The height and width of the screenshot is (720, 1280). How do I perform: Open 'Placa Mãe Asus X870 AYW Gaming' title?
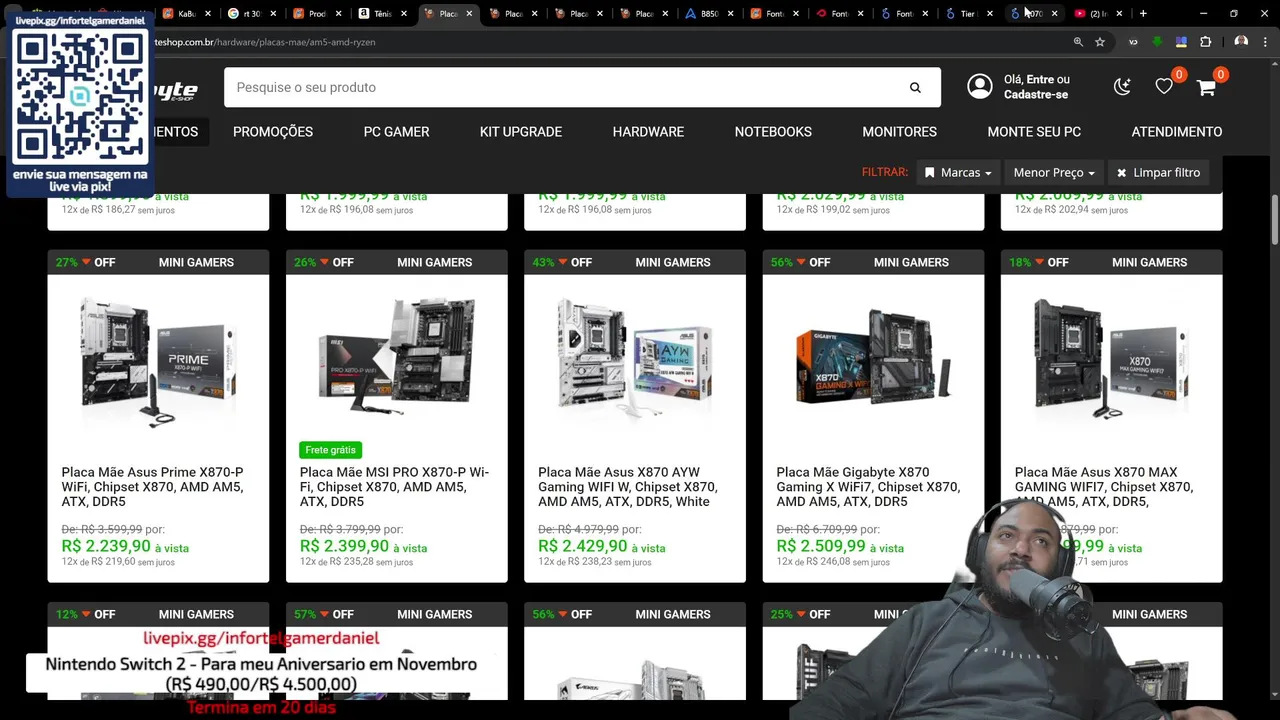628,487
